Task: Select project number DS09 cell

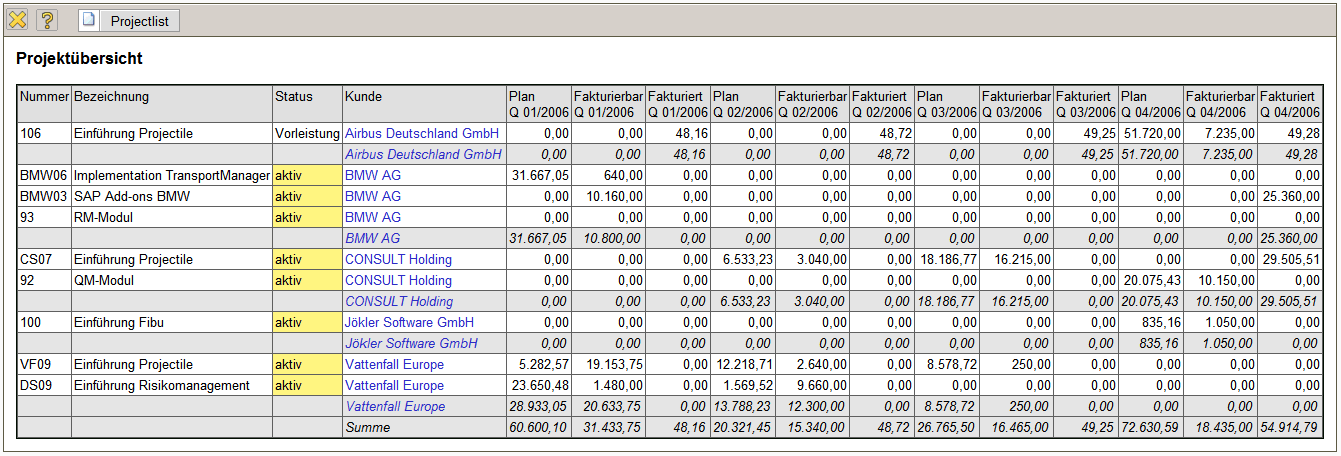Action: (44, 385)
